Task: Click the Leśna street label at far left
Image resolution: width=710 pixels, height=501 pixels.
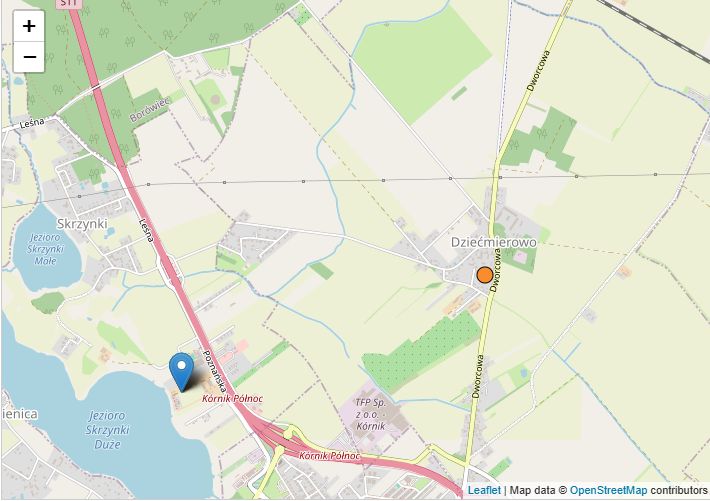Action: point(32,123)
